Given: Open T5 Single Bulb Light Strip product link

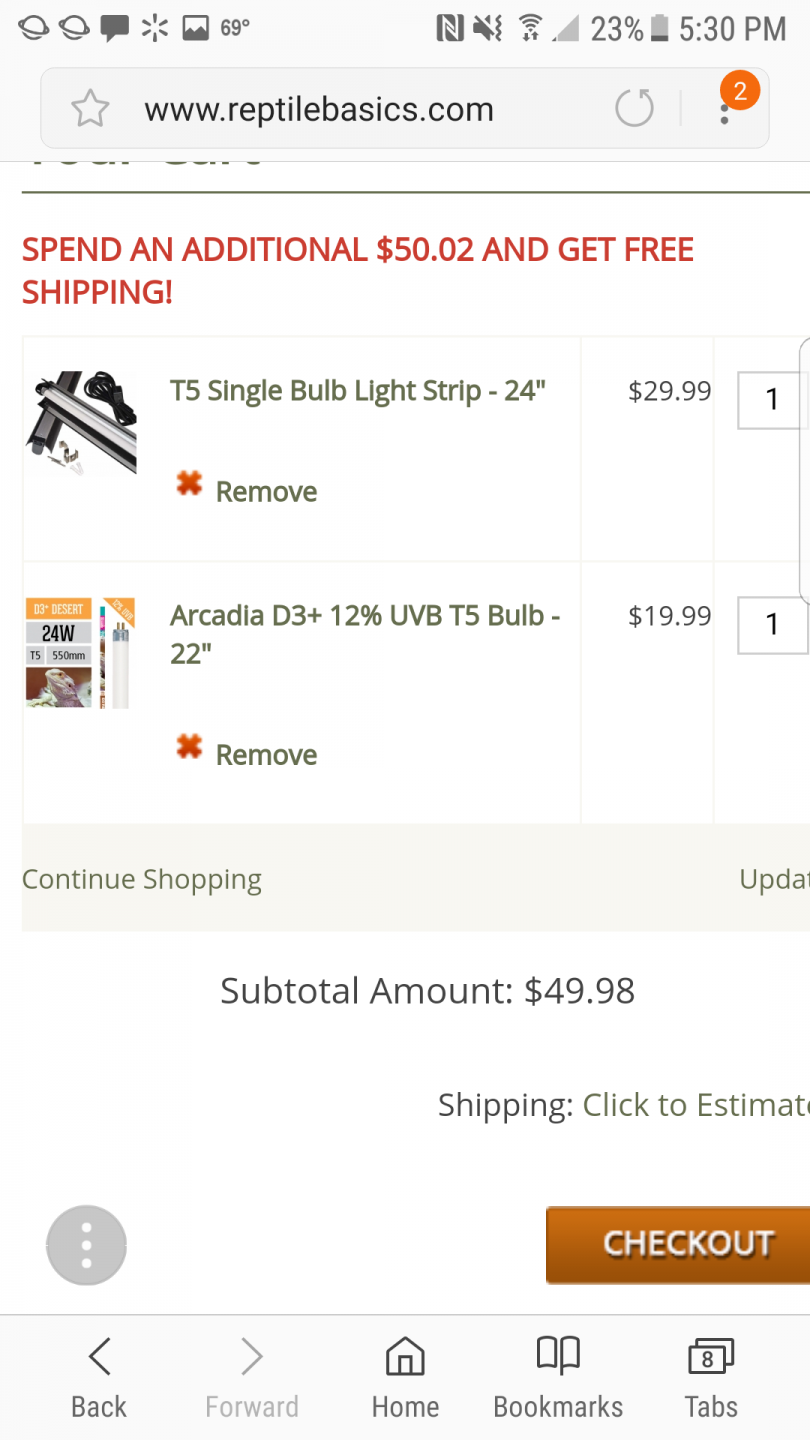Looking at the screenshot, I should coord(358,390).
